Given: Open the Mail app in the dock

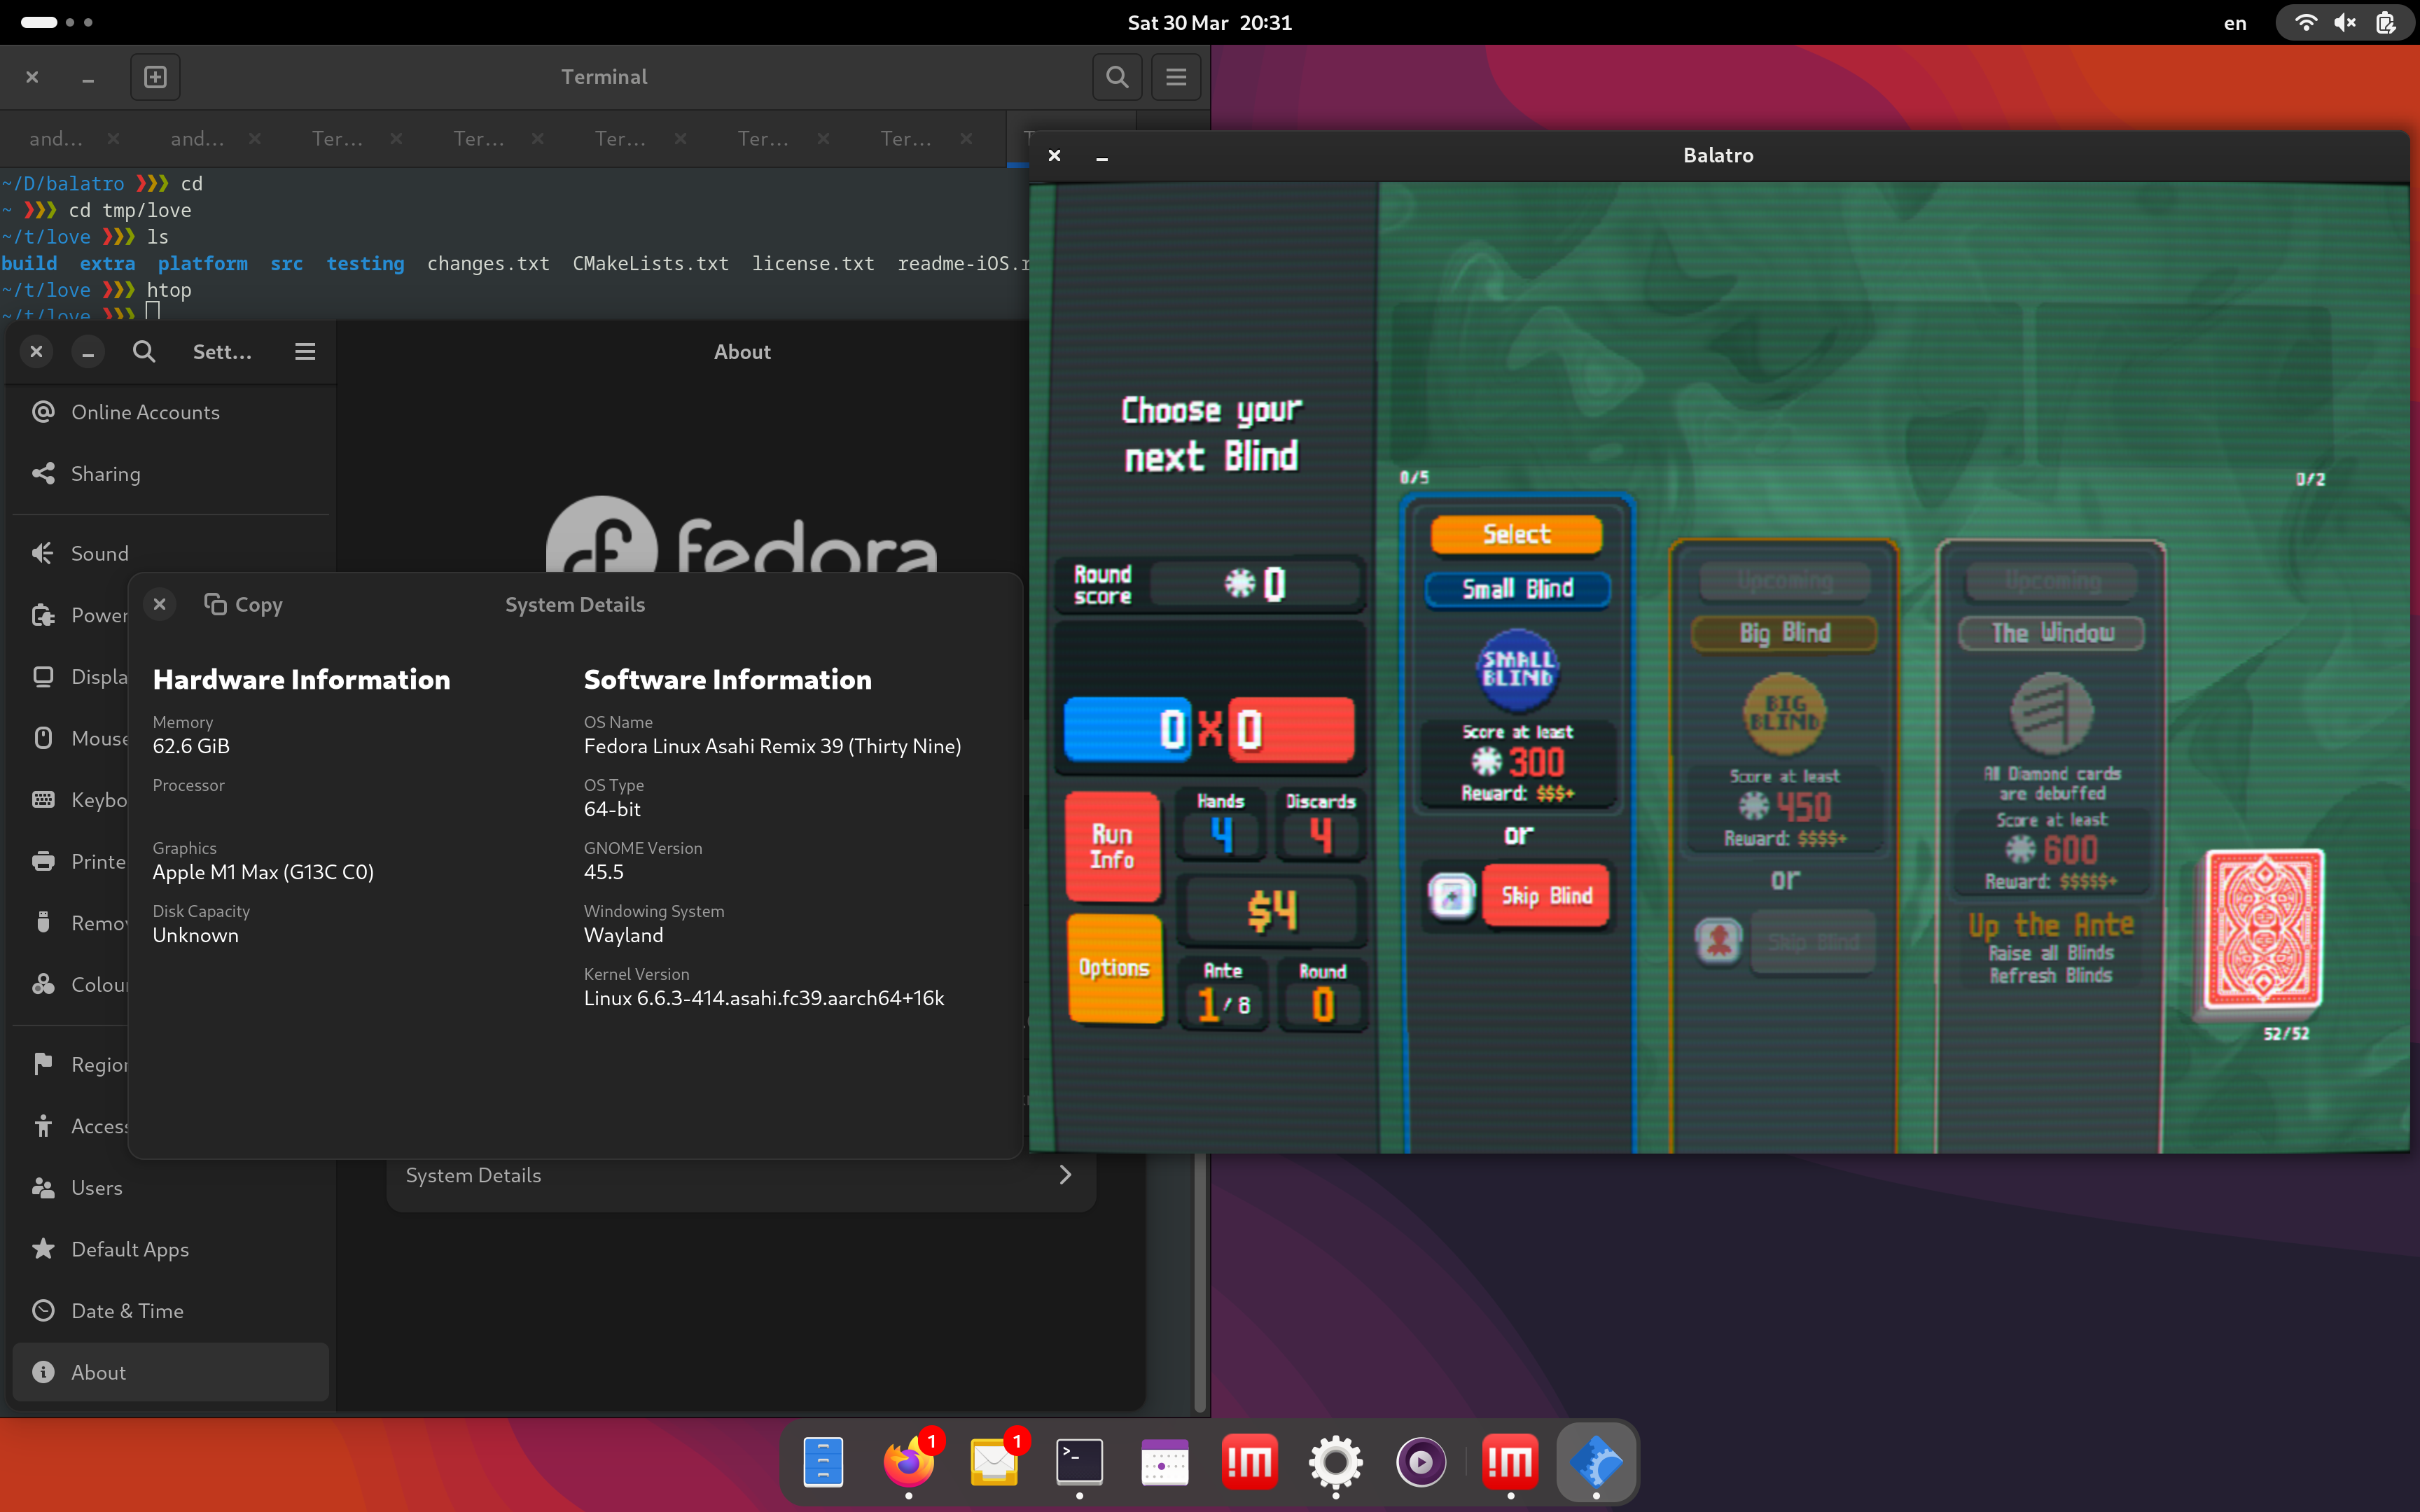Looking at the screenshot, I should coord(994,1463).
